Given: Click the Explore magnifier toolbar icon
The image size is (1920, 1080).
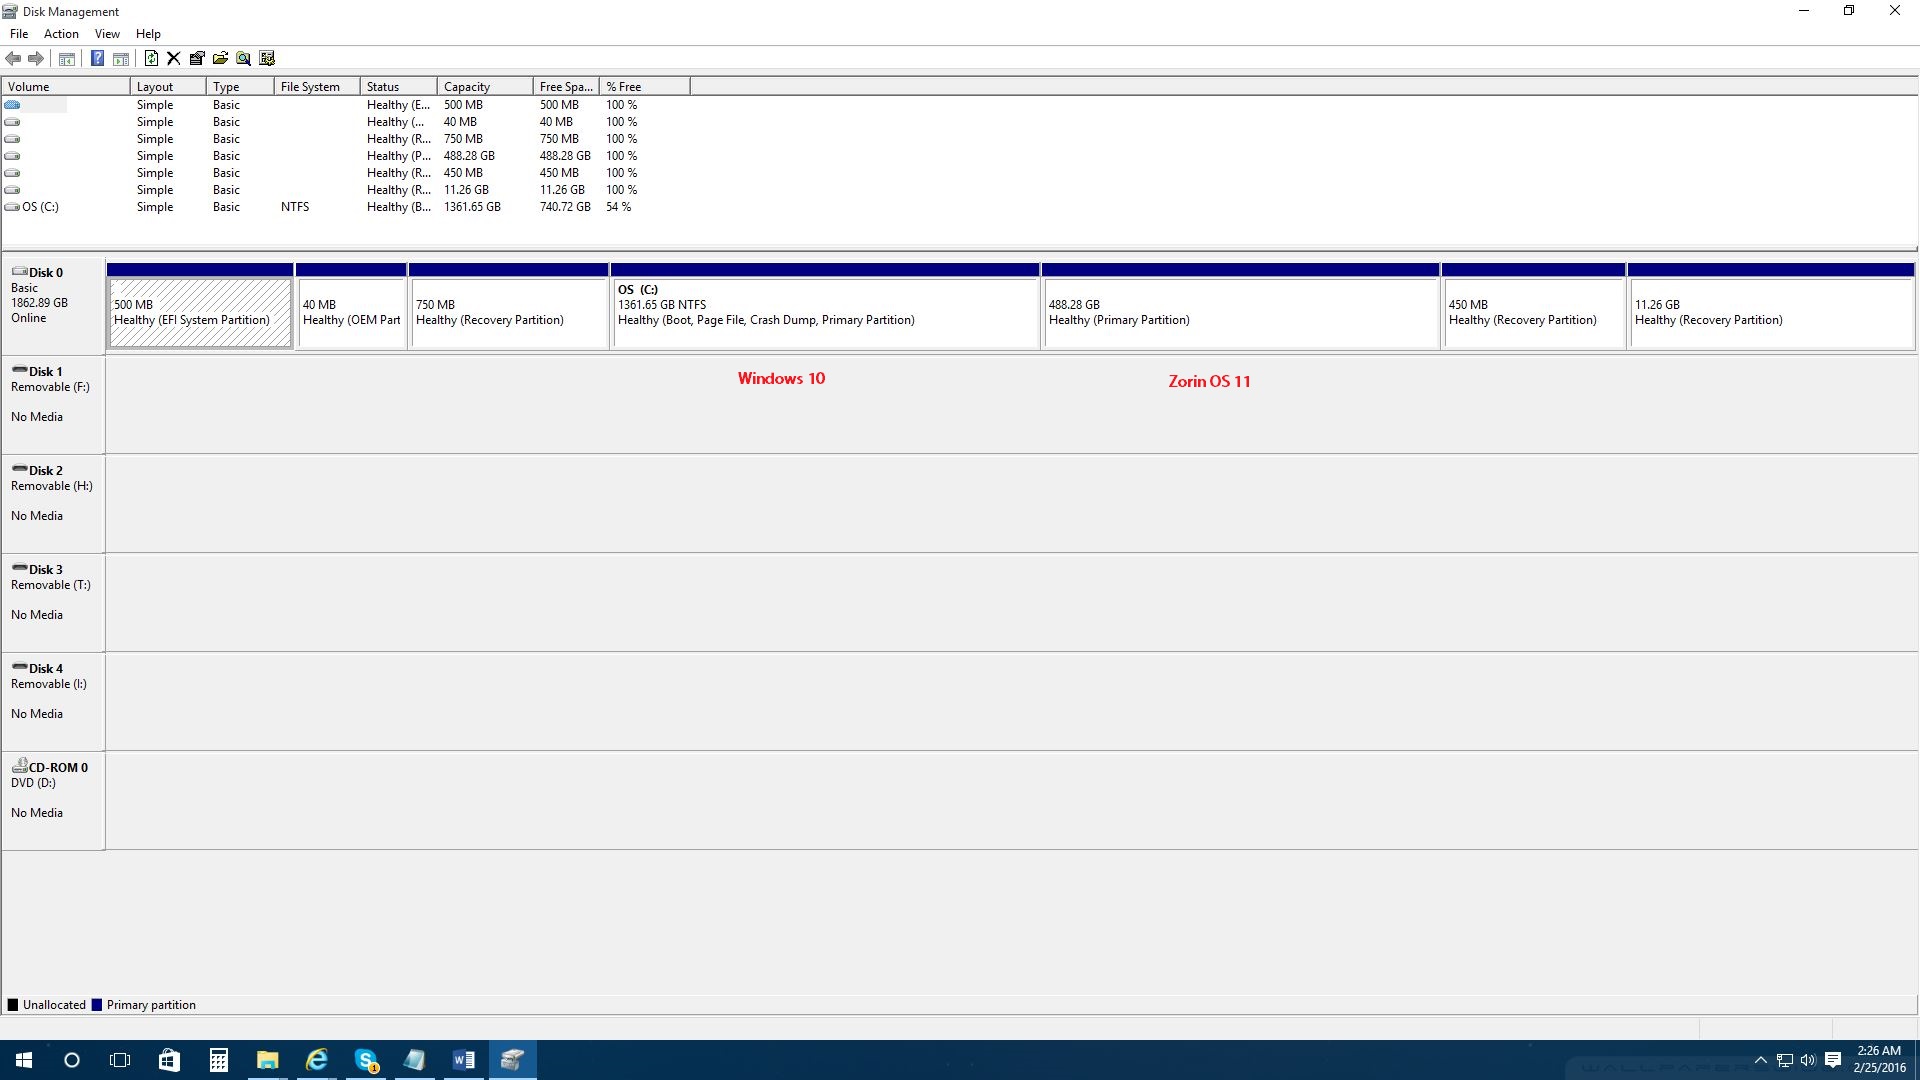Looking at the screenshot, I should pyautogui.click(x=243, y=58).
